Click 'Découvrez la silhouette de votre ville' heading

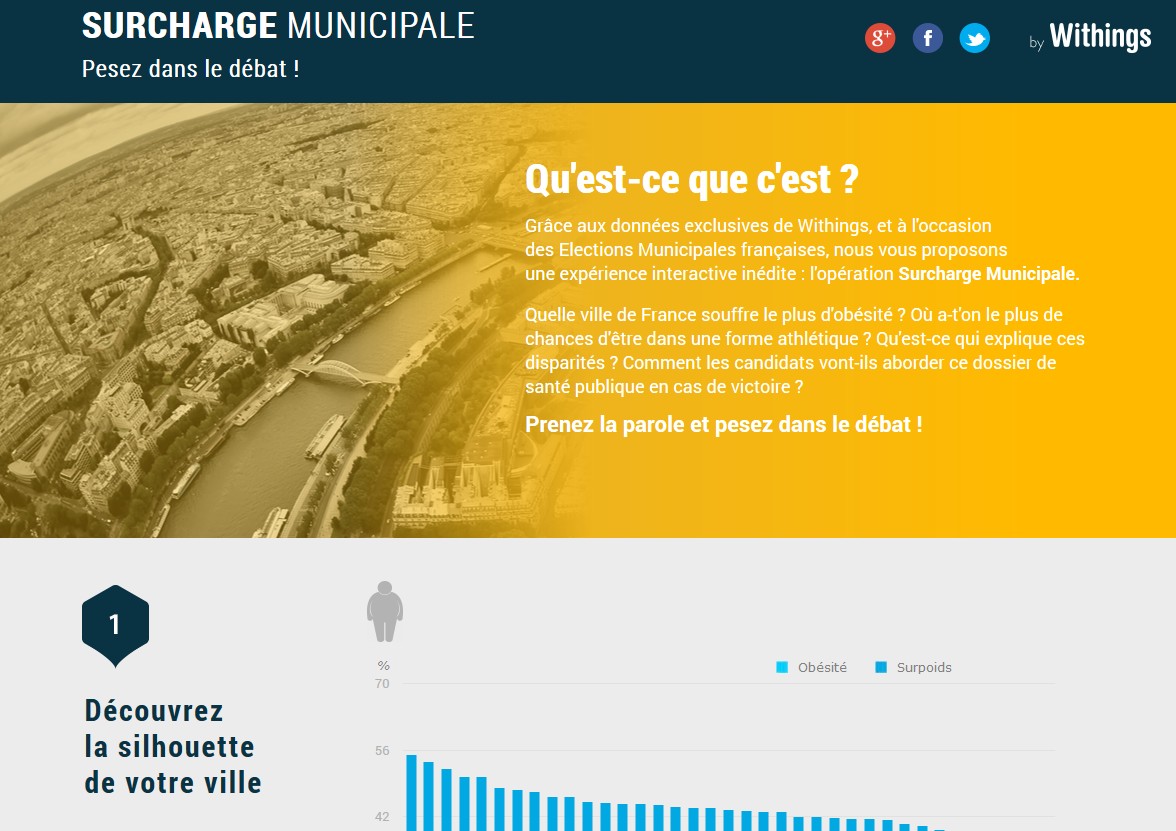tap(173, 746)
